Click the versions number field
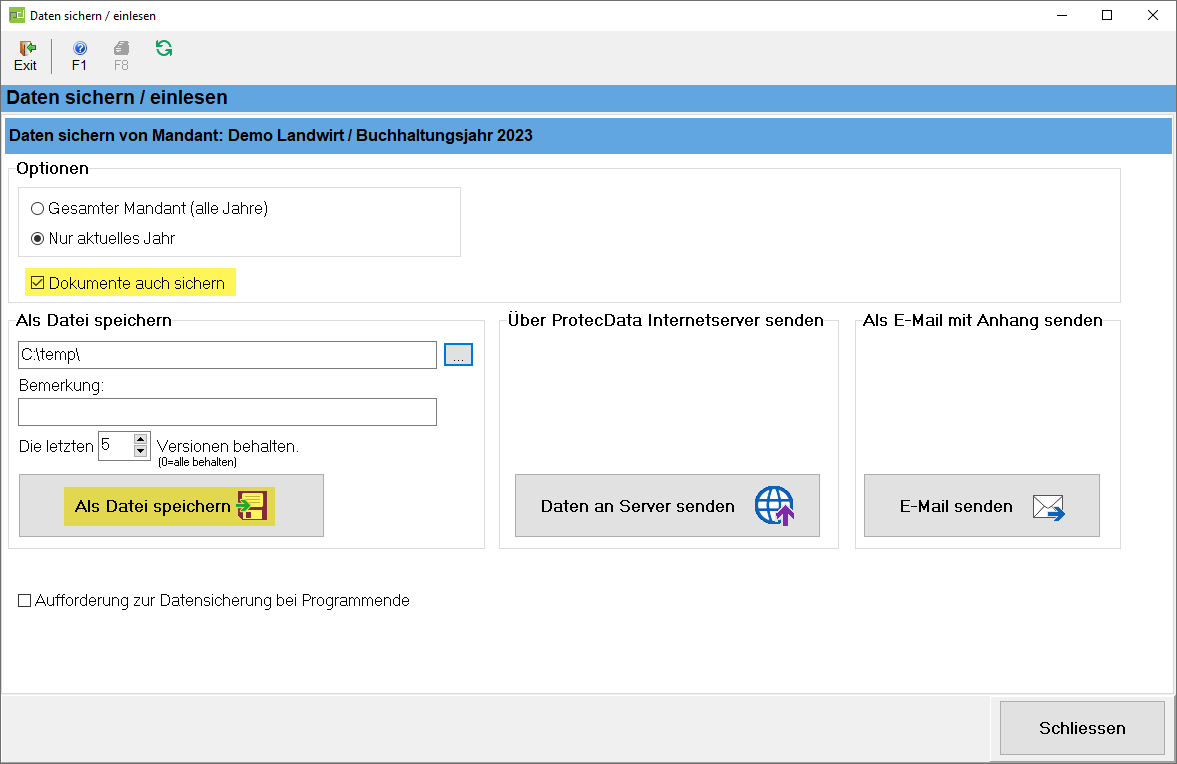1177x764 pixels. [114, 446]
